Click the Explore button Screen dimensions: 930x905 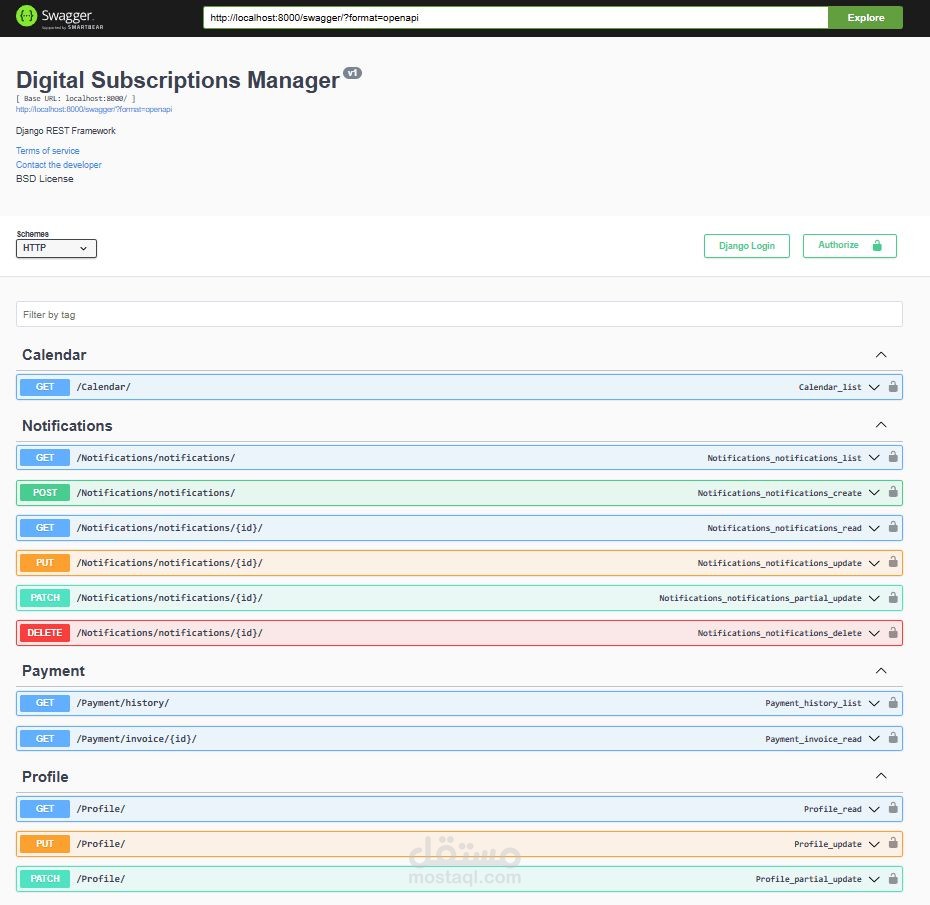pos(864,17)
